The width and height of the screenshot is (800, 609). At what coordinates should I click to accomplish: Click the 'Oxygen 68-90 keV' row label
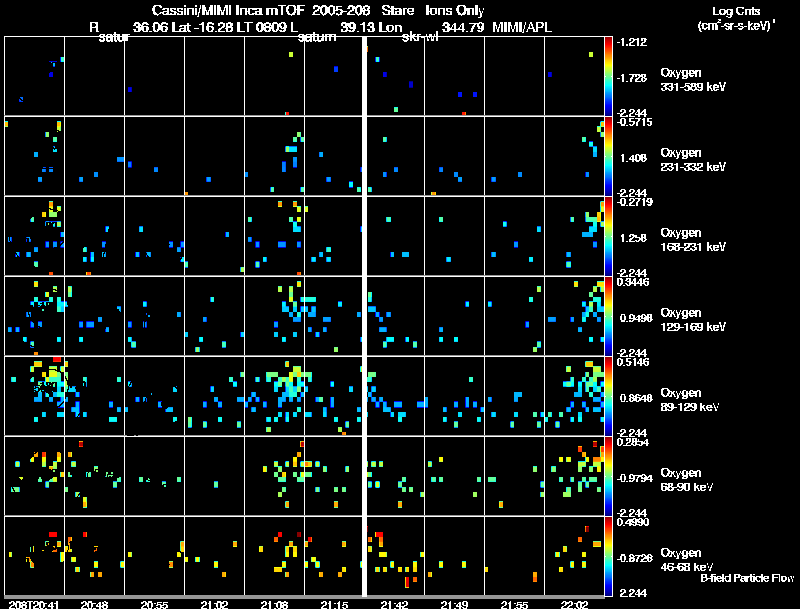point(686,480)
